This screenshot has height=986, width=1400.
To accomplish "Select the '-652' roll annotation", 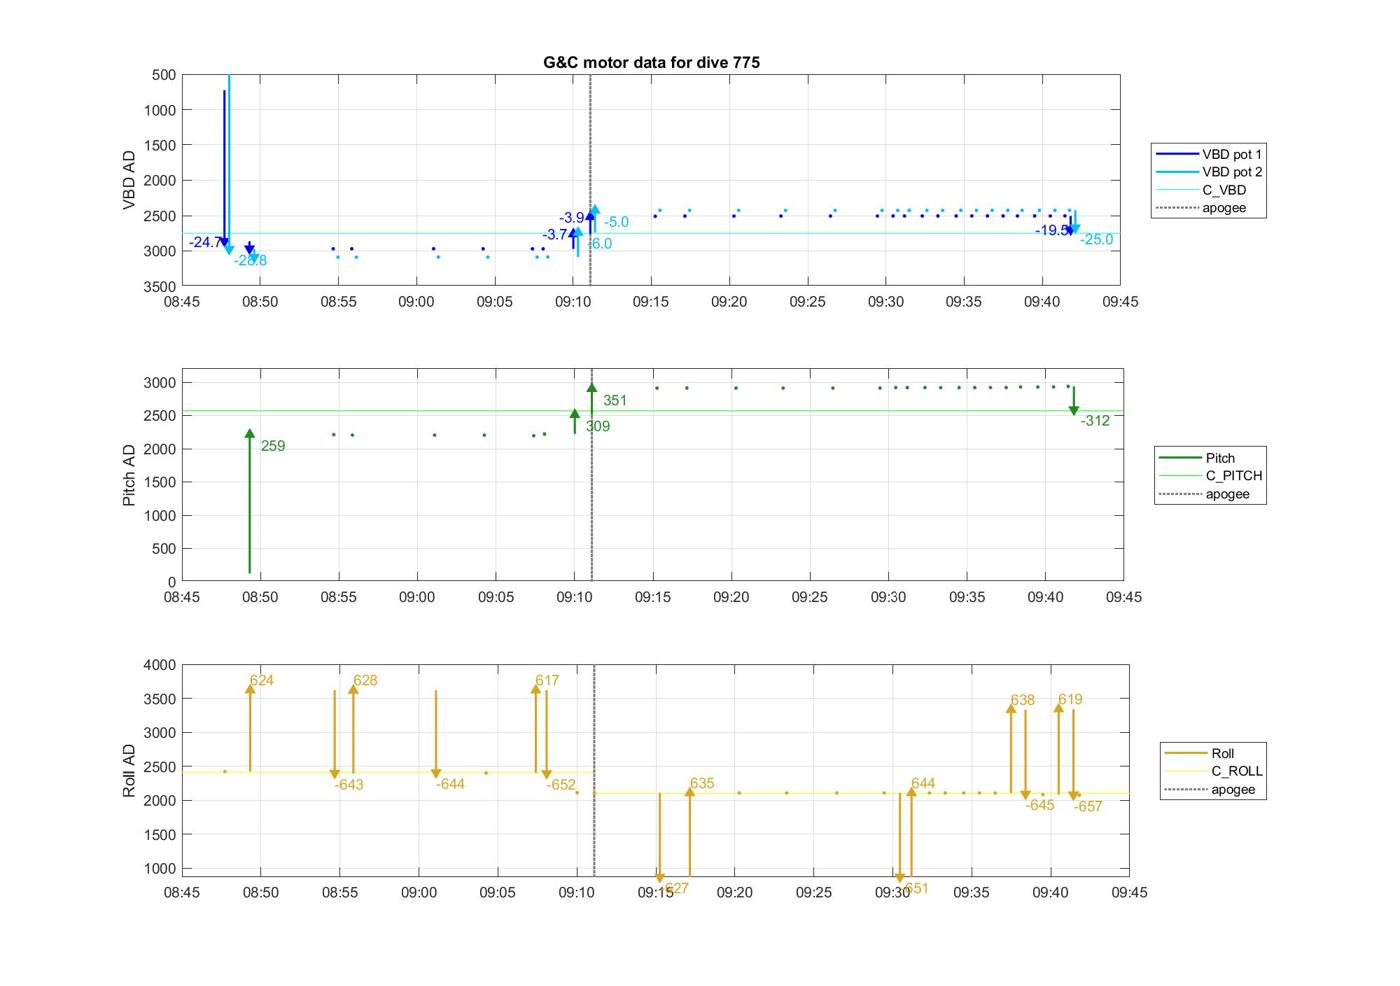I will click(561, 785).
